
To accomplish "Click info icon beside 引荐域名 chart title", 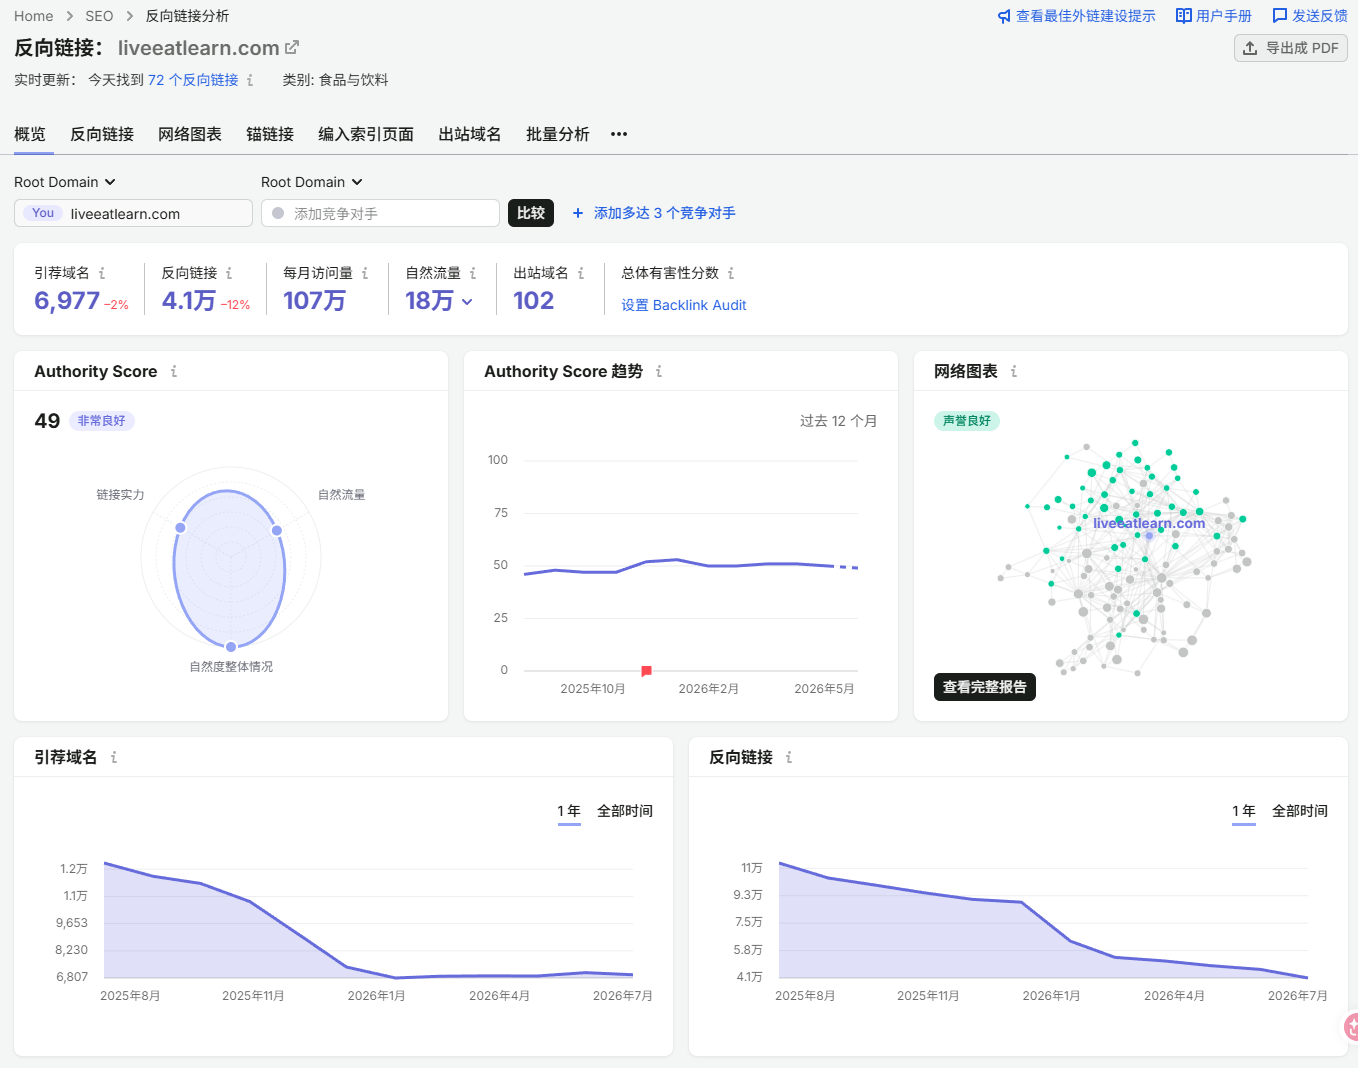I will click(114, 757).
